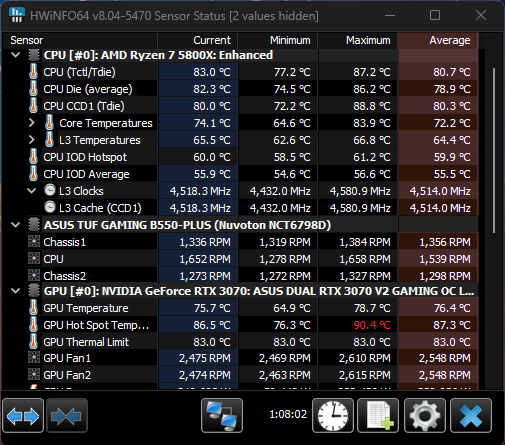Click the expand layout arrows button

[x=23, y=415]
